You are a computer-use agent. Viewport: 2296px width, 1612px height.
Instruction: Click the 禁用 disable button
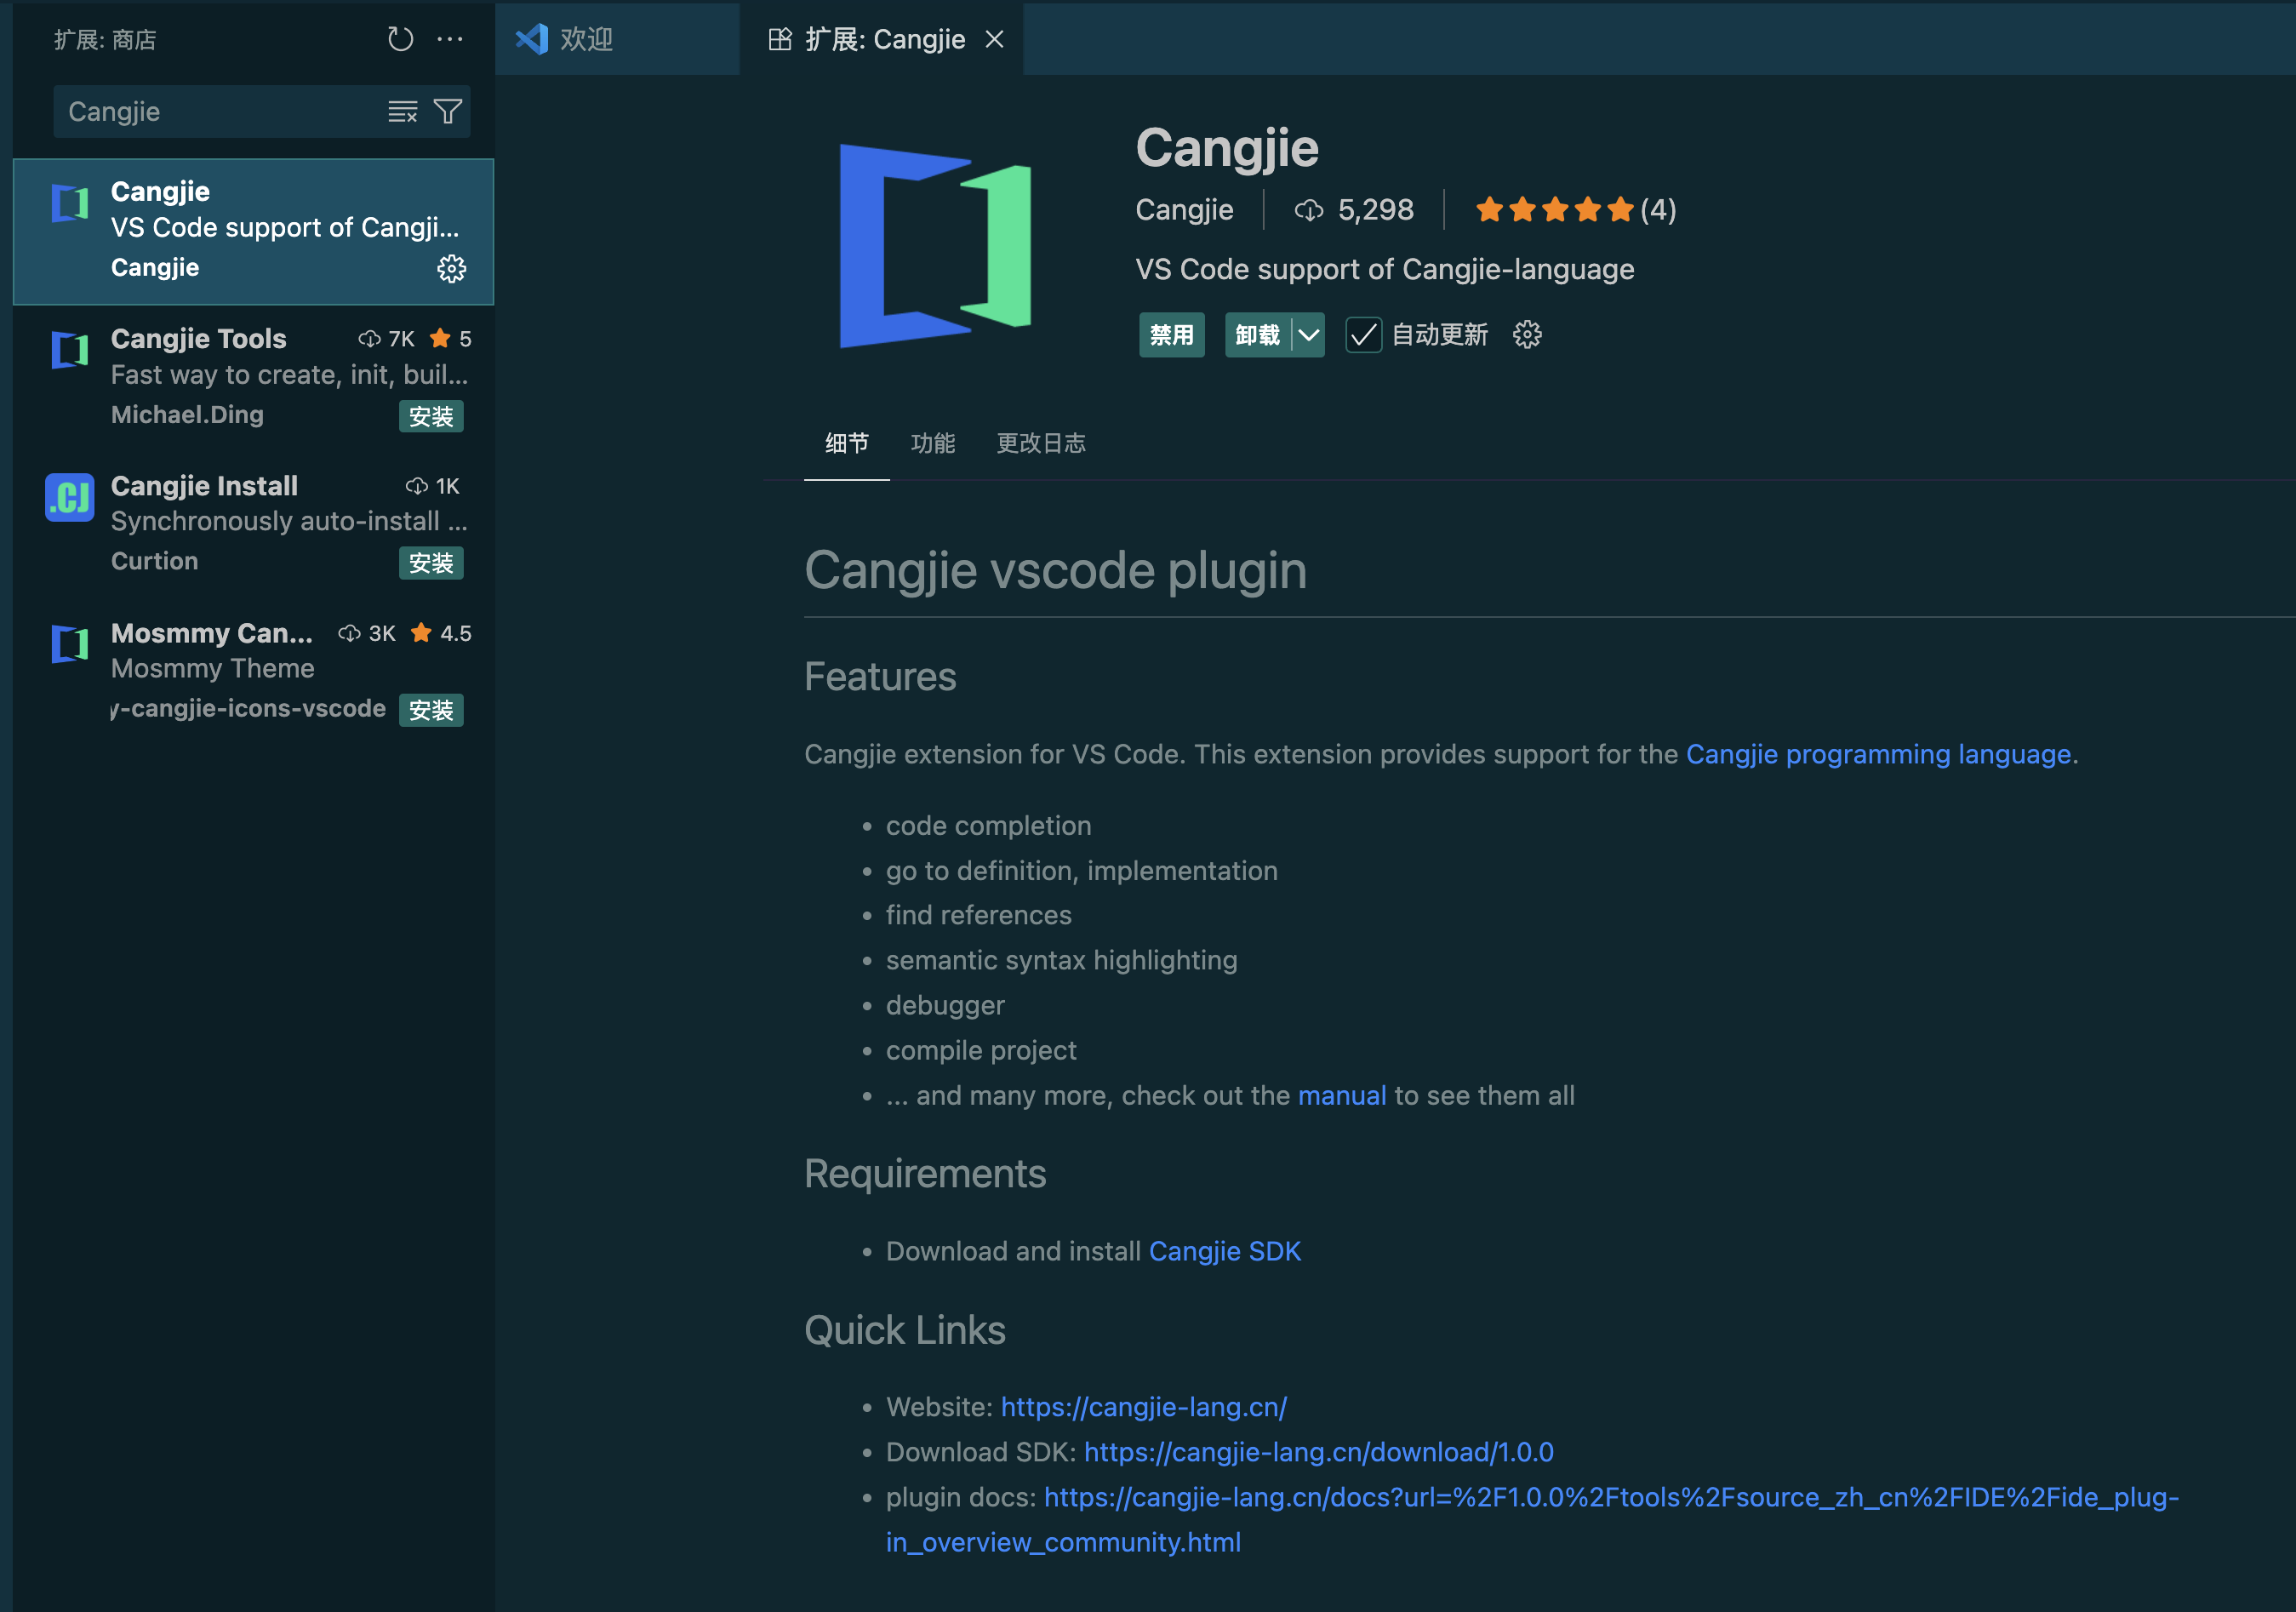1172,335
